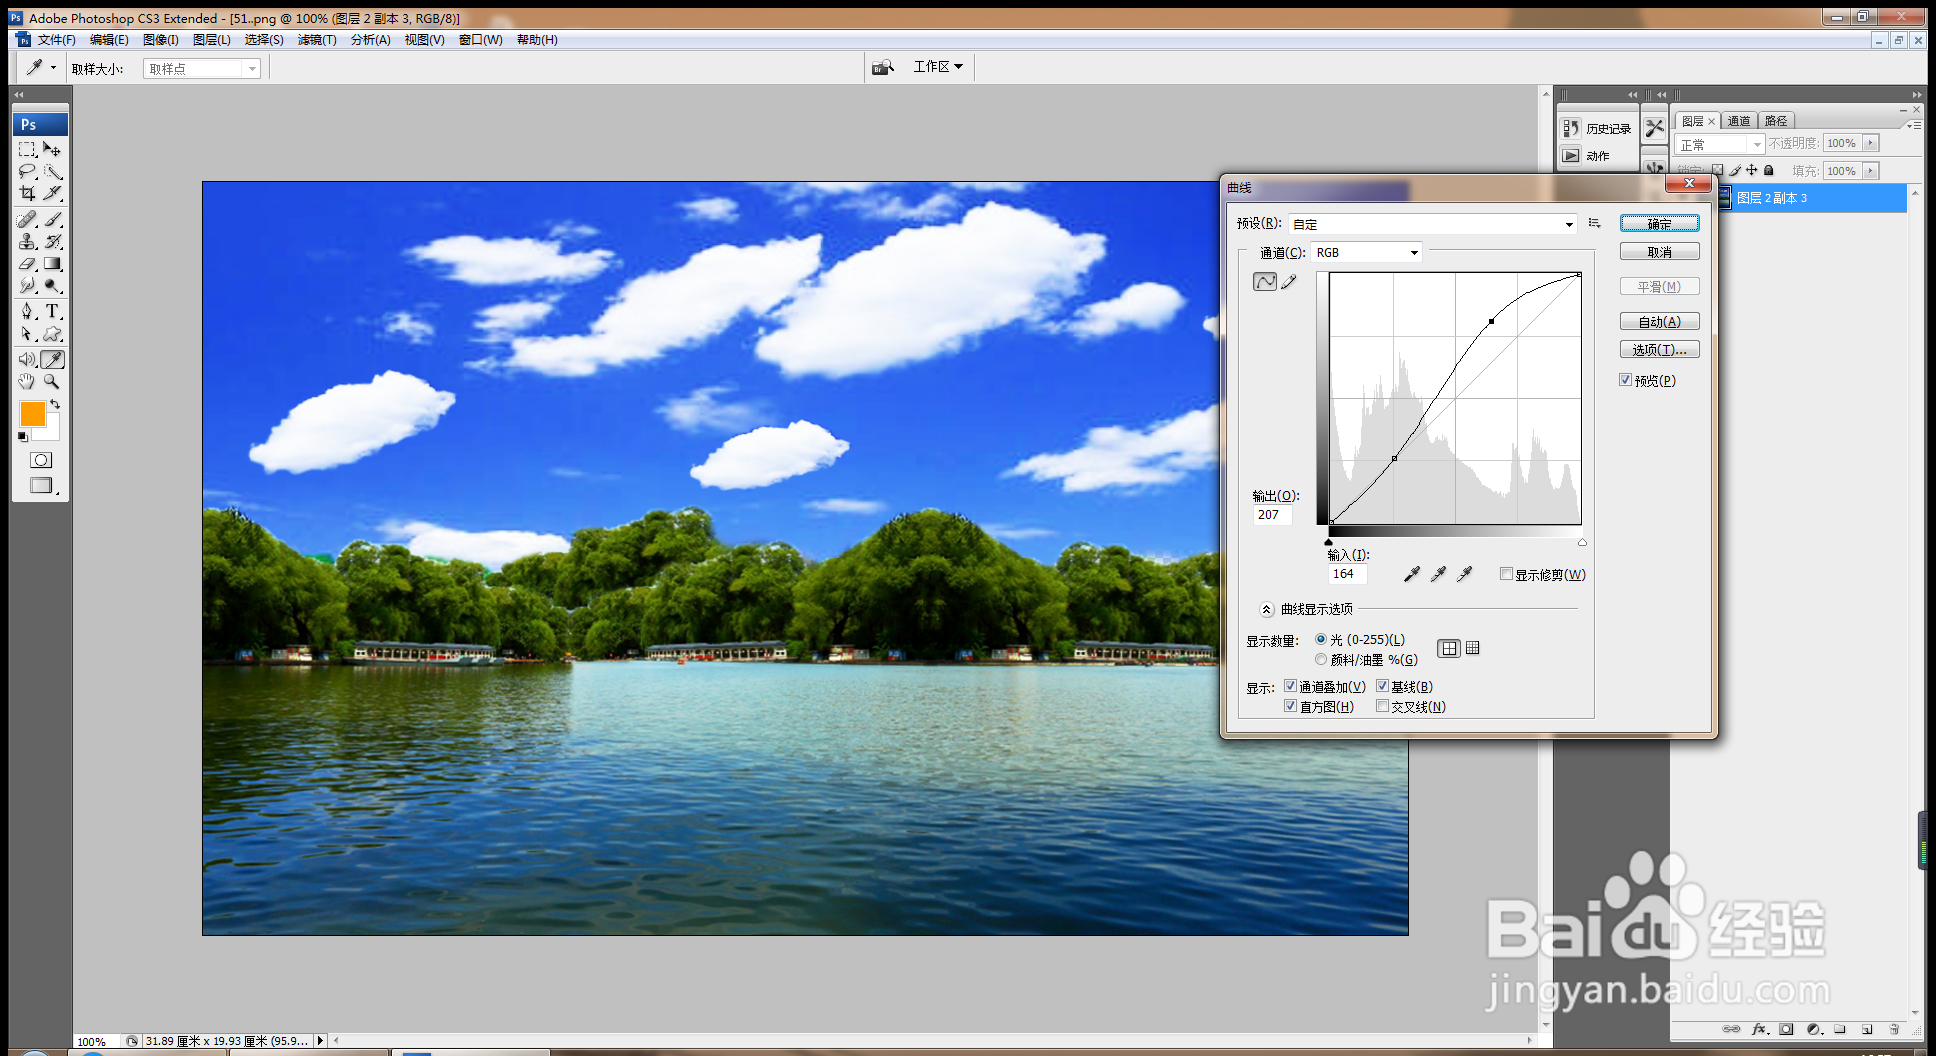The width and height of the screenshot is (1936, 1056).
Task: Select the Clone Stamp tool
Action: pos(27,241)
